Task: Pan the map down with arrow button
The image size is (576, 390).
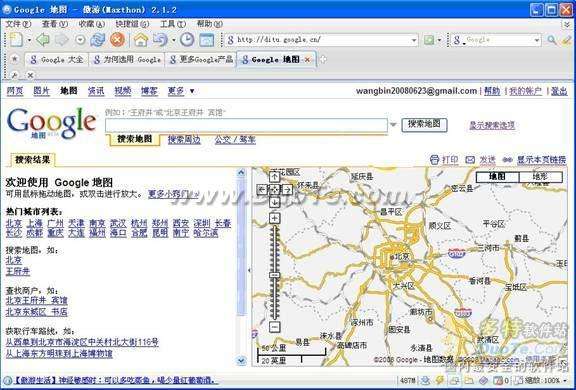Action: tap(275, 202)
